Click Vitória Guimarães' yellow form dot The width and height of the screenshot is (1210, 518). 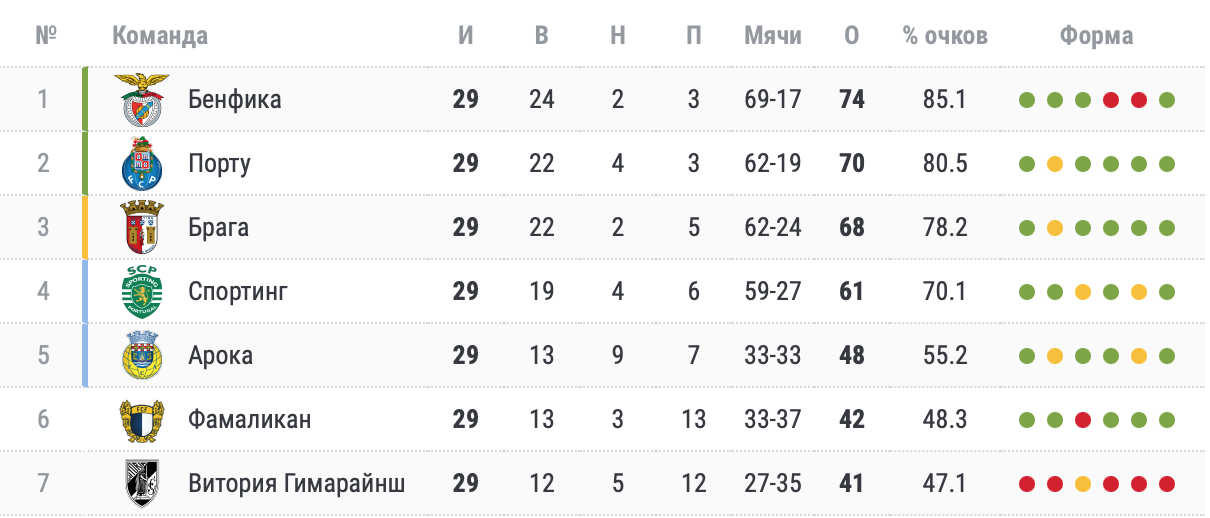tap(1082, 484)
